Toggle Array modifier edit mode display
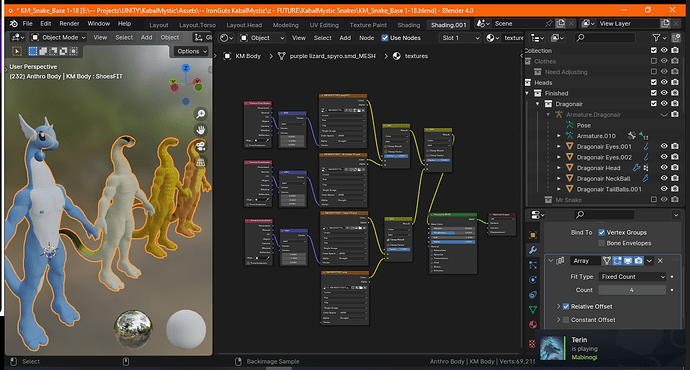690x370 pixels. (617, 261)
